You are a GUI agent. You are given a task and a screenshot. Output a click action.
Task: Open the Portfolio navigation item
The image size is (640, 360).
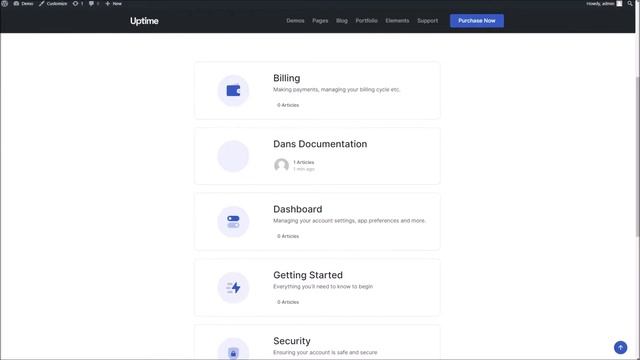coord(366,20)
